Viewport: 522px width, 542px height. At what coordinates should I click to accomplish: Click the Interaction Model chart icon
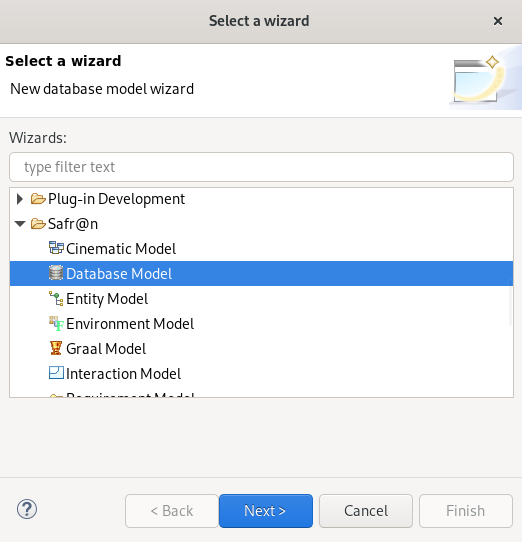56,373
